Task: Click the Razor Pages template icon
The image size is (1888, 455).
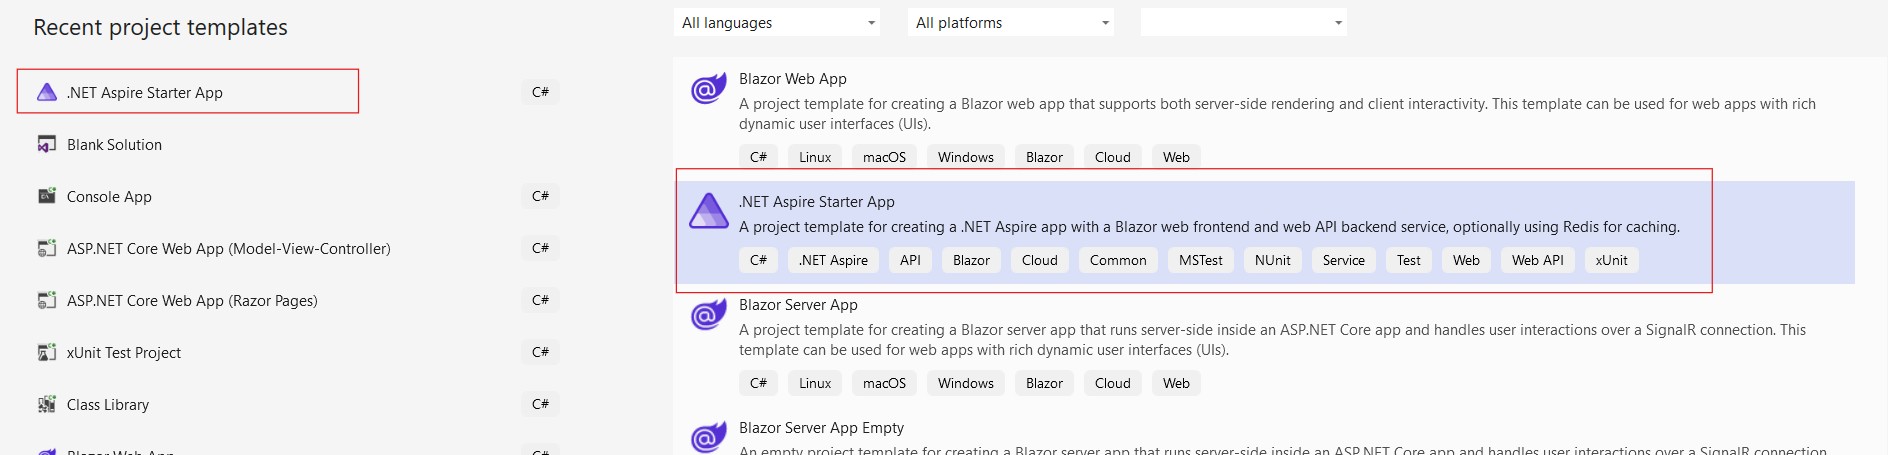Action: pyautogui.click(x=47, y=300)
